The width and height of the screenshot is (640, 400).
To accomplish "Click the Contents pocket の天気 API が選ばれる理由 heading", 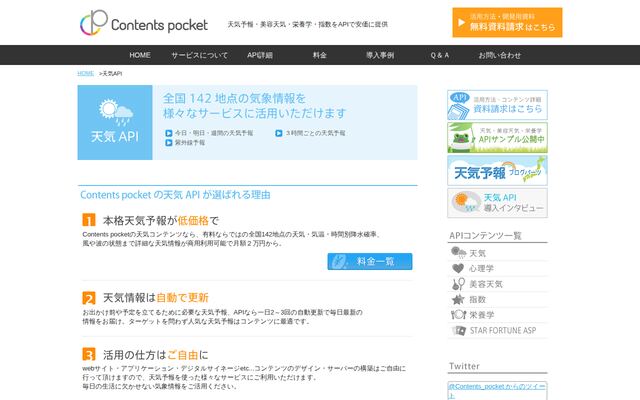I will point(175,195).
